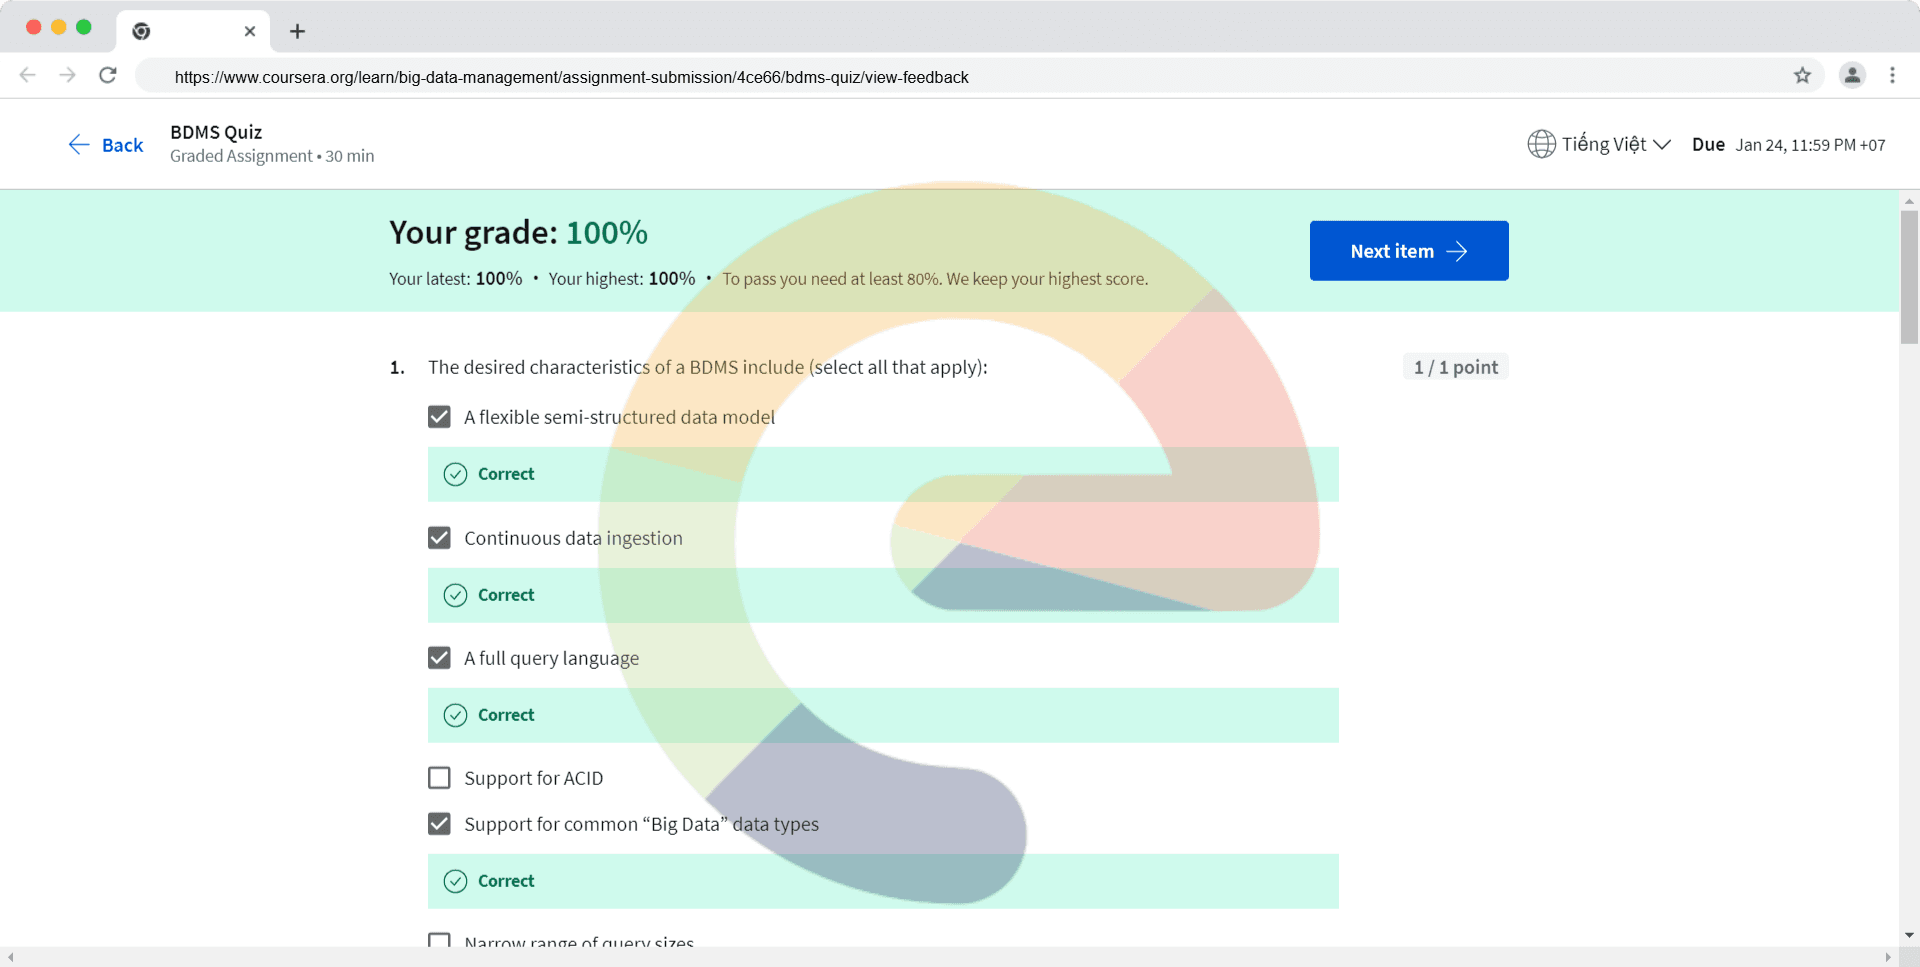The height and width of the screenshot is (967, 1920).
Task: Click the browser reload icon
Action: point(108,75)
